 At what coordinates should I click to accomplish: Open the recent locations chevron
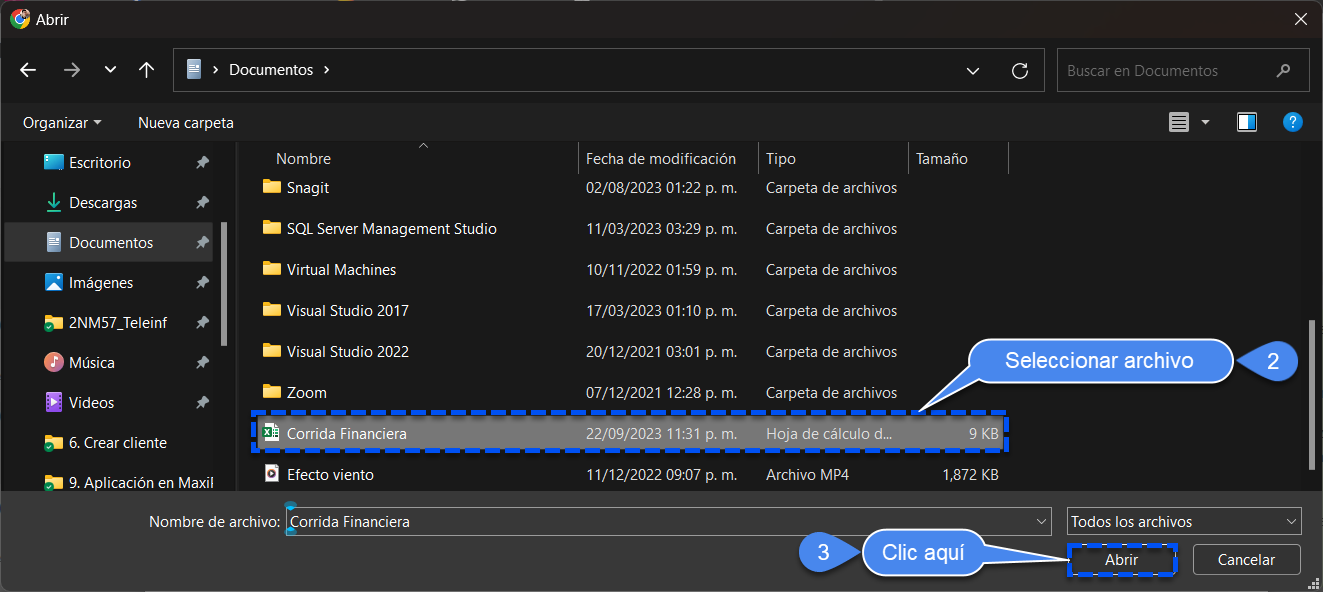pos(111,70)
